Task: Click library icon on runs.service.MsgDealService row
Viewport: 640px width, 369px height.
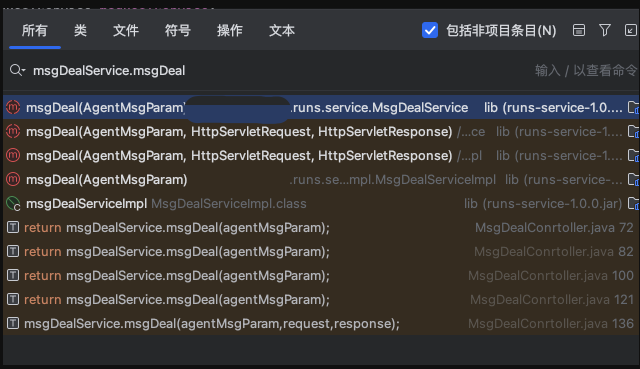Action: coord(633,108)
